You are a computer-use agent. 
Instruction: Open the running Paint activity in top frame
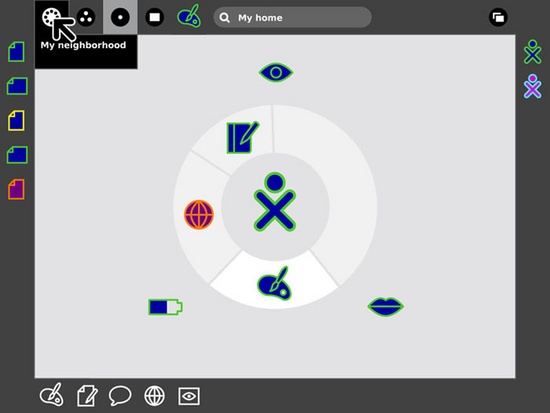tap(189, 16)
